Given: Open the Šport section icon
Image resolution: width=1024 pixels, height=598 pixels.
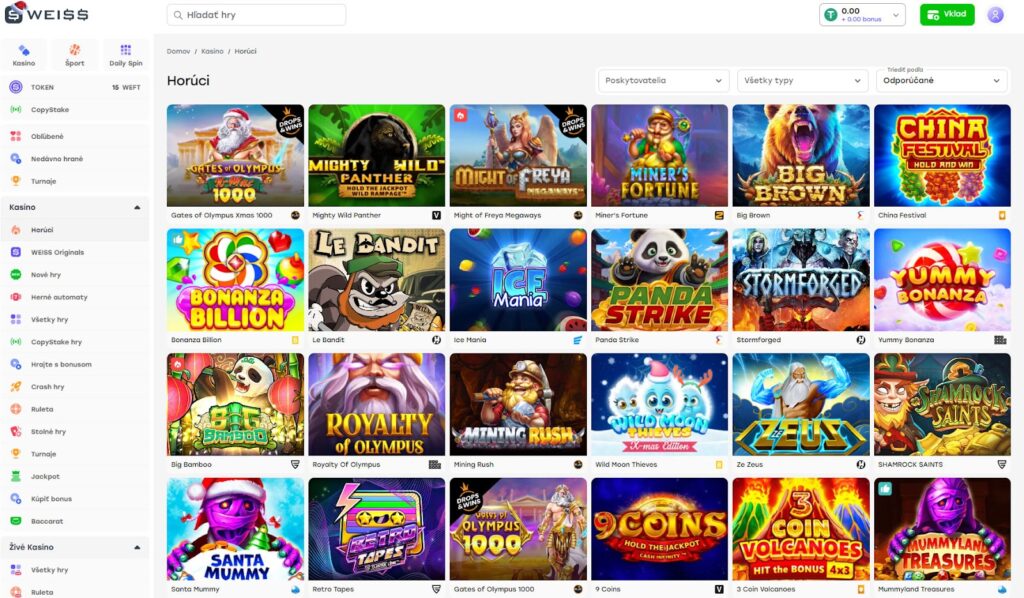Looking at the screenshot, I should [75, 54].
